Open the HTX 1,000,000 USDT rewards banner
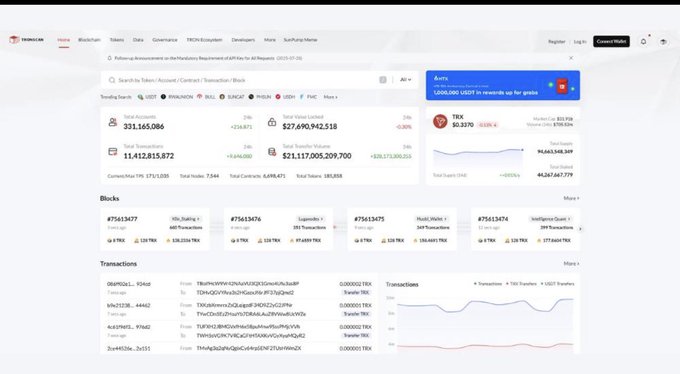The width and height of the screenshot is (680, 374). pos(503,85)
